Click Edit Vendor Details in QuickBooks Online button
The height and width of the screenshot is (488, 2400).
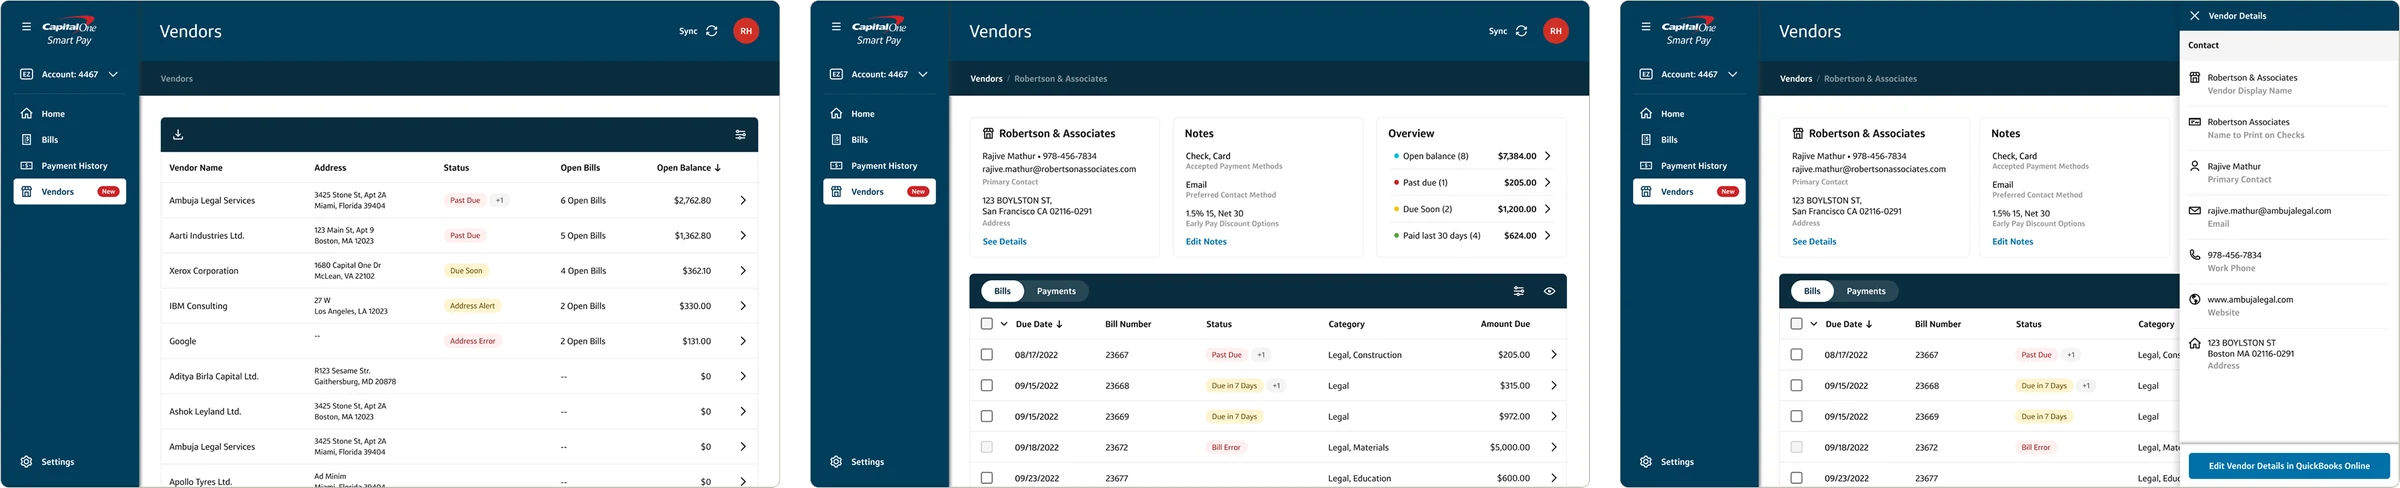[x=2289, y=466]
